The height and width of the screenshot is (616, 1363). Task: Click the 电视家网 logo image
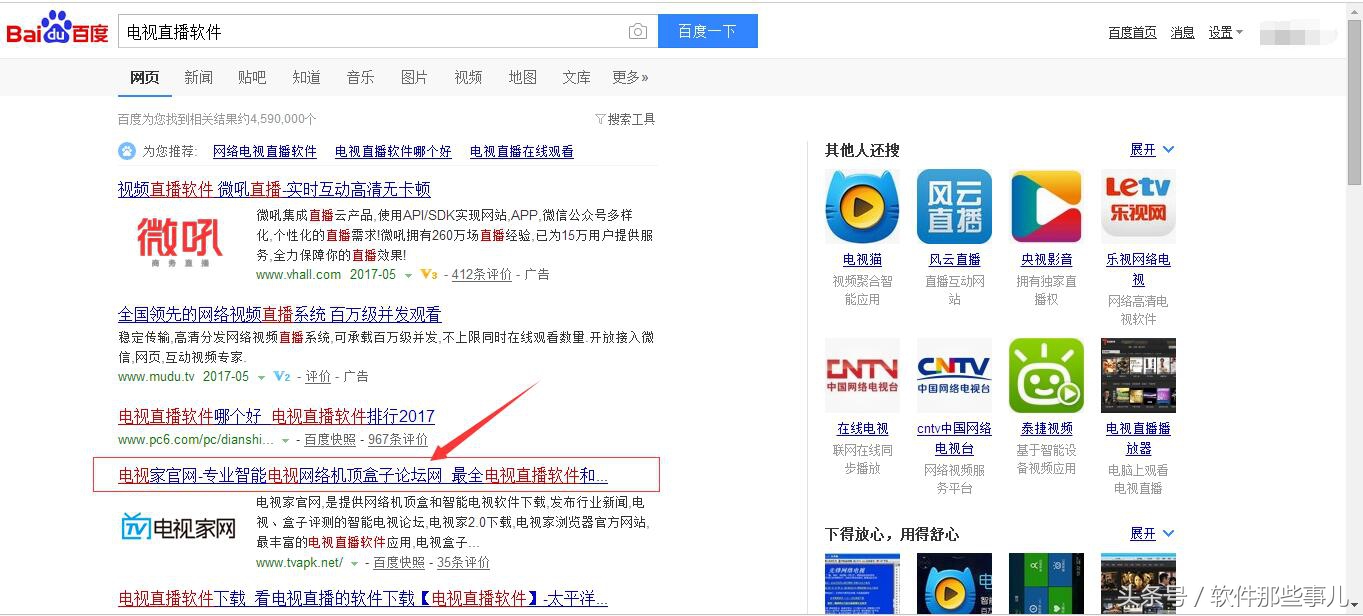178,527
